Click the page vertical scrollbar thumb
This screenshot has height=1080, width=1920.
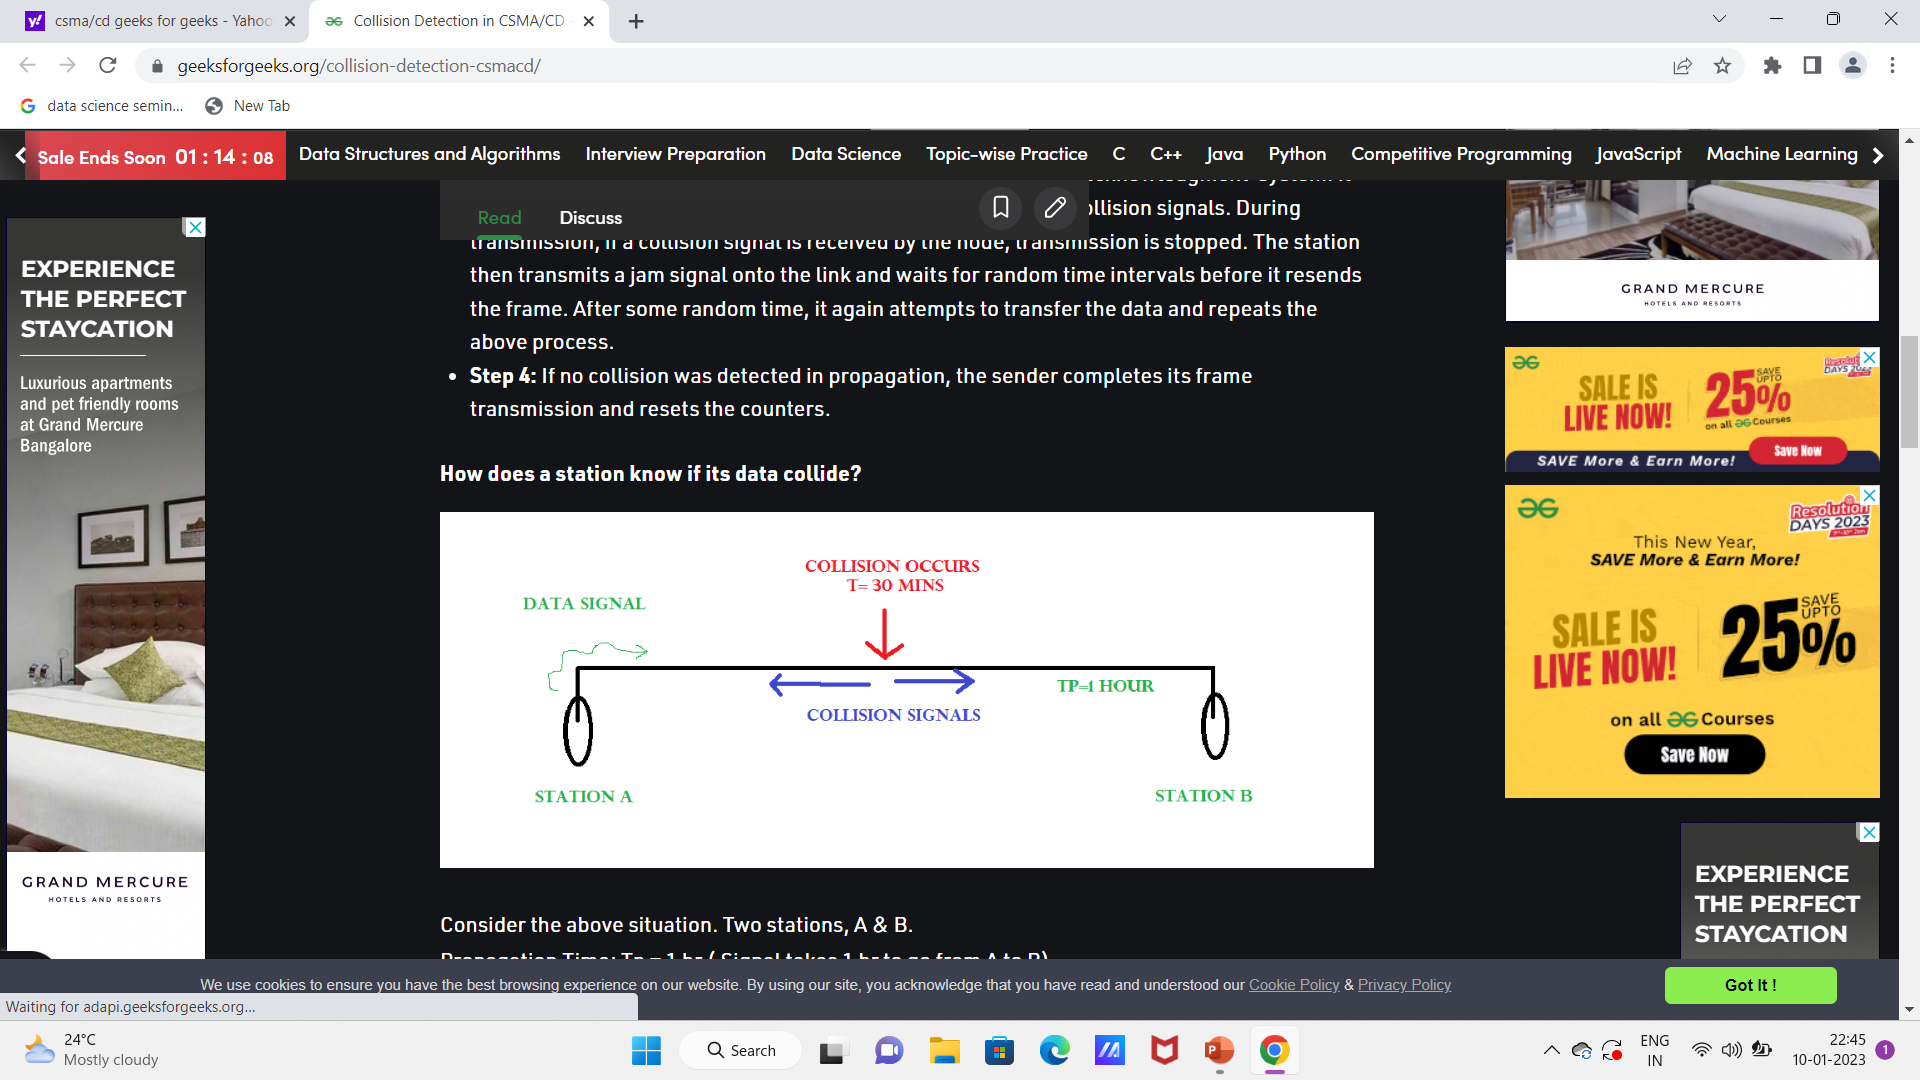(x=1909, y=392)
